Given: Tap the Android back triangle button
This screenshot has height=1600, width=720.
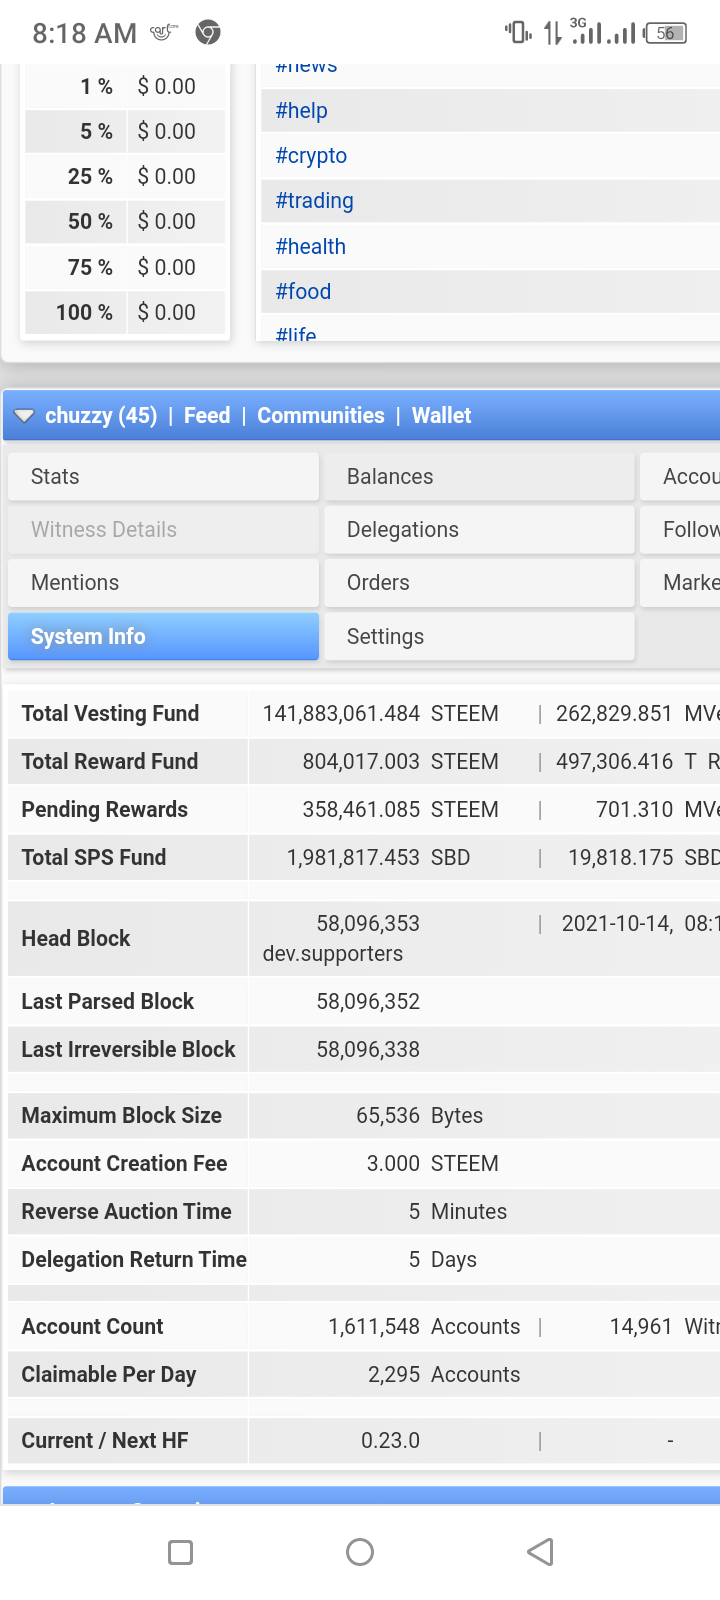Looking at the screenshot, I should coord(540,1552).
